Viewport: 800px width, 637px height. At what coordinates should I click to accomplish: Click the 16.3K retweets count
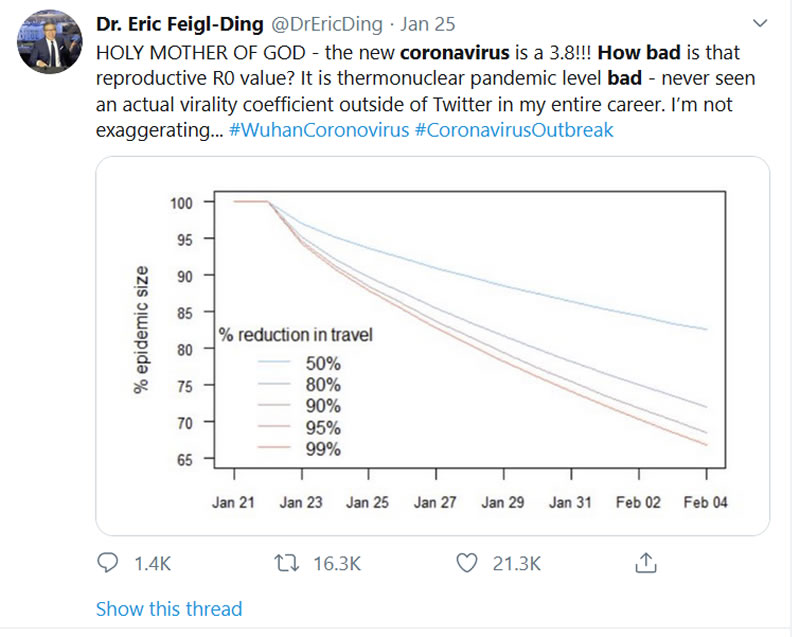(x=336, y=564)
